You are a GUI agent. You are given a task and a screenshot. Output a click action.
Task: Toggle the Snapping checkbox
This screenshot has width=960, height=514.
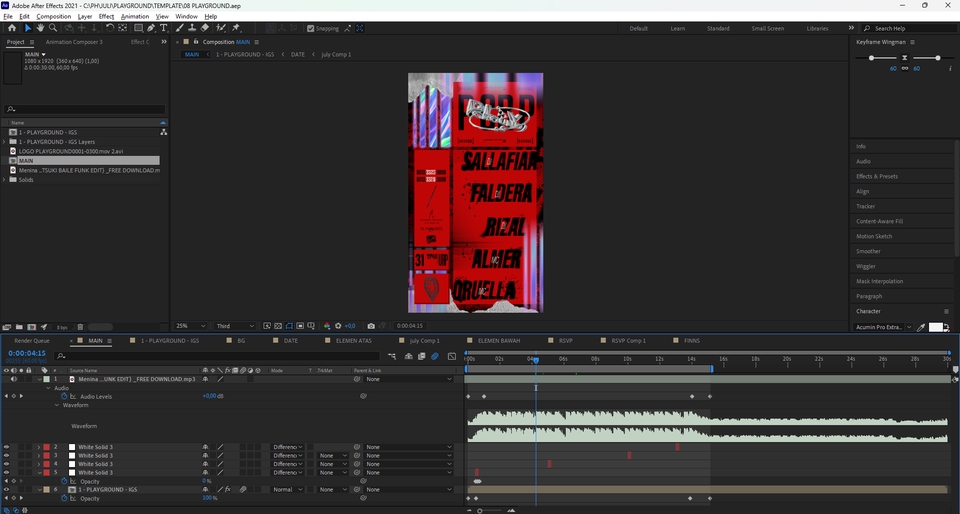click(310, 28)
